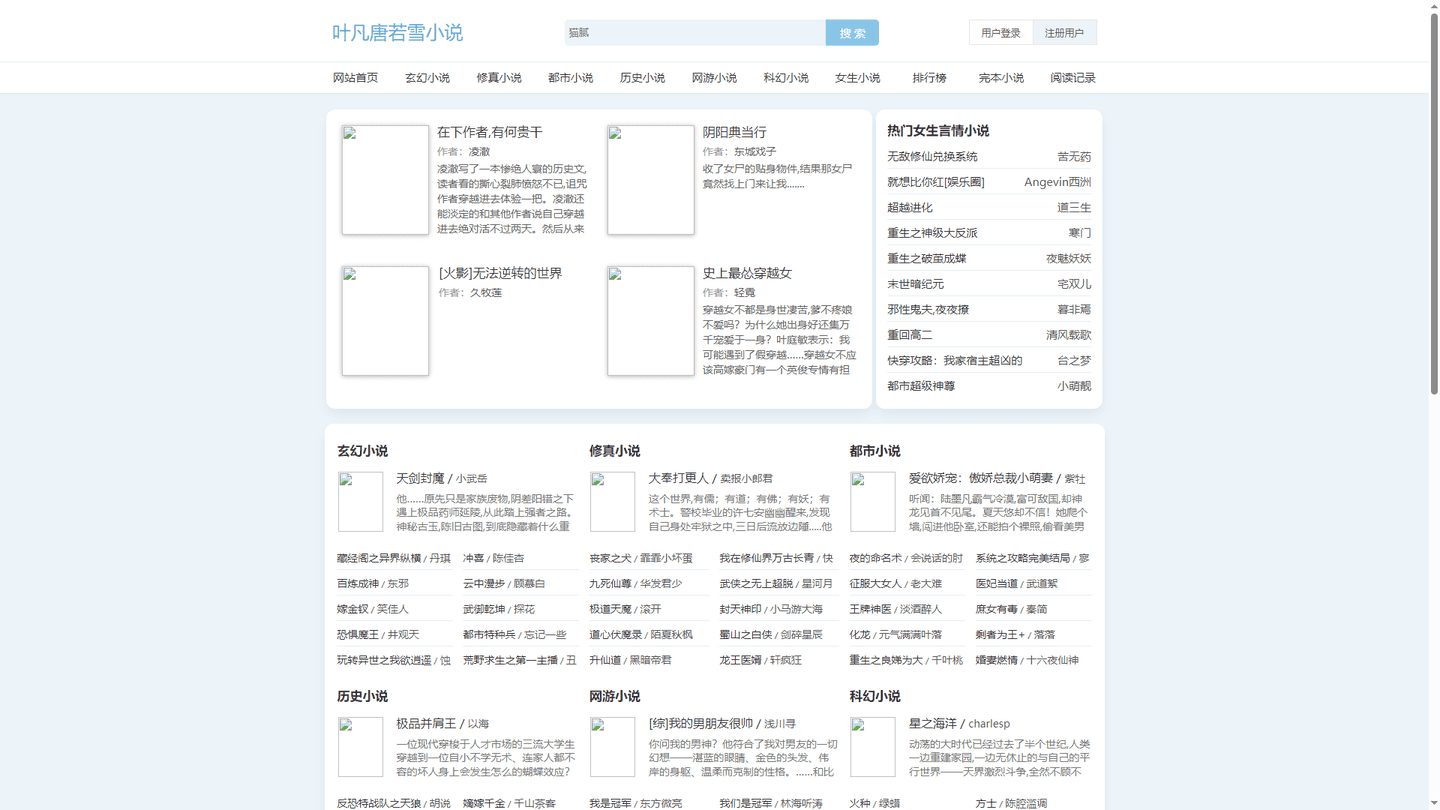This screenshot has height=810, width=1440.
Task: Open 重生之神级大反派 in hot list
Action: click(x=932, y=233)
